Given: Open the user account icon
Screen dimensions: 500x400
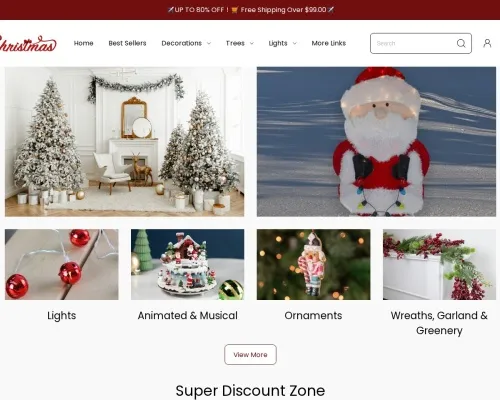Looking at the screenshot, I should coord(487,43).
